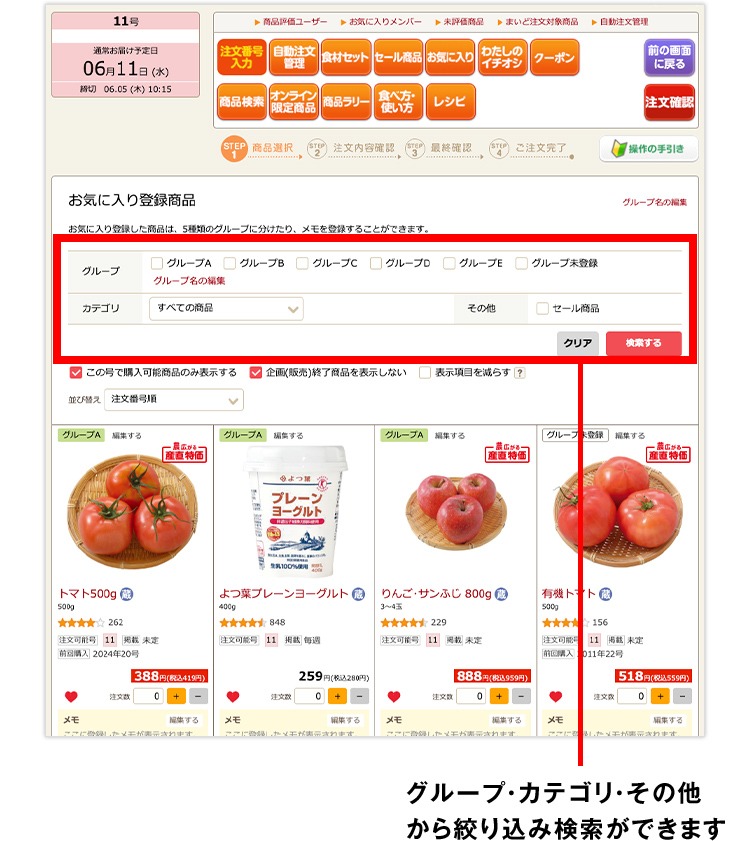The image size is (750, 841).
Task: Click the orange plus button for よつ葉プレーンヨーグルト
Action: [337, 696]
